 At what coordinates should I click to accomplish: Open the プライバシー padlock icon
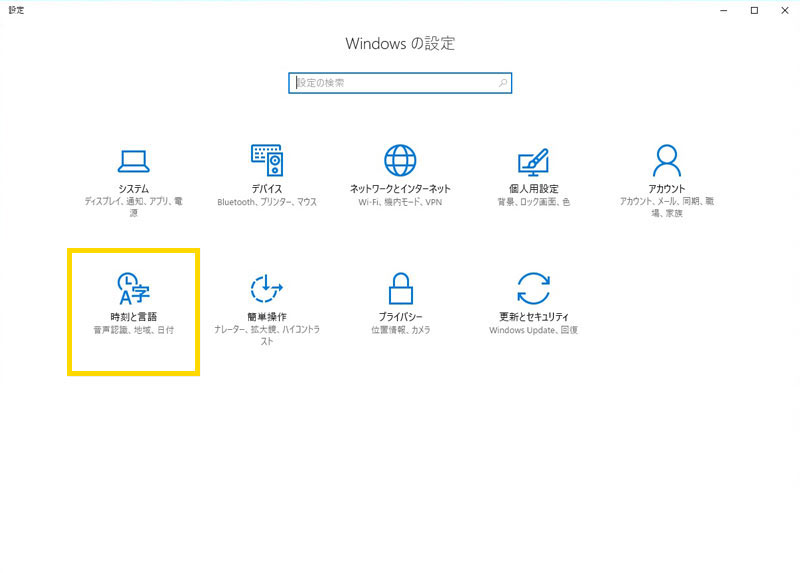click(401, 288)
